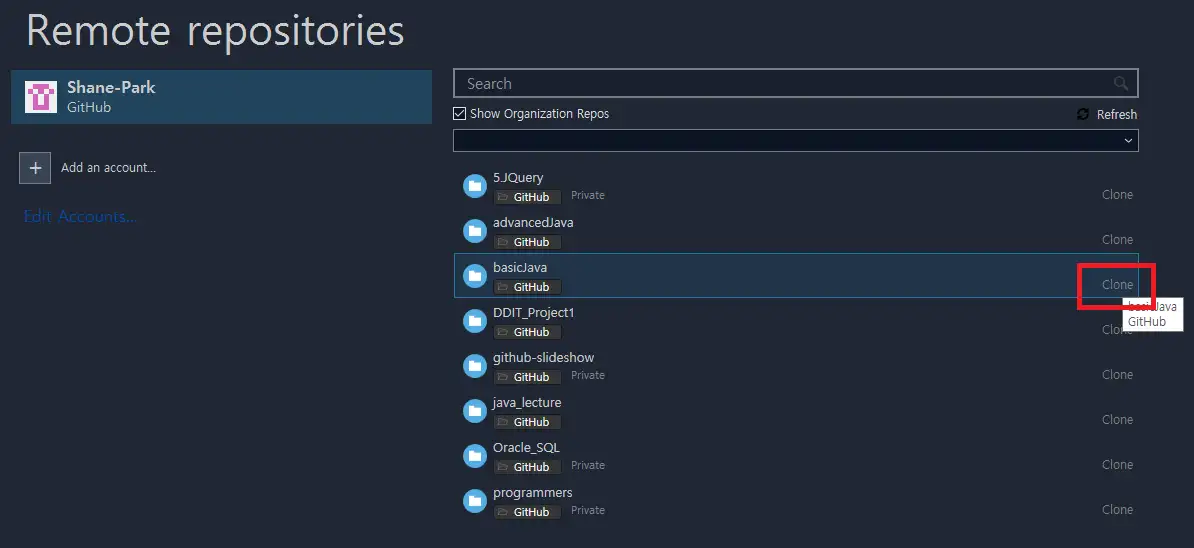
Task: Click the Private label on github-slideshow row
Action: [x=588, y=375]
